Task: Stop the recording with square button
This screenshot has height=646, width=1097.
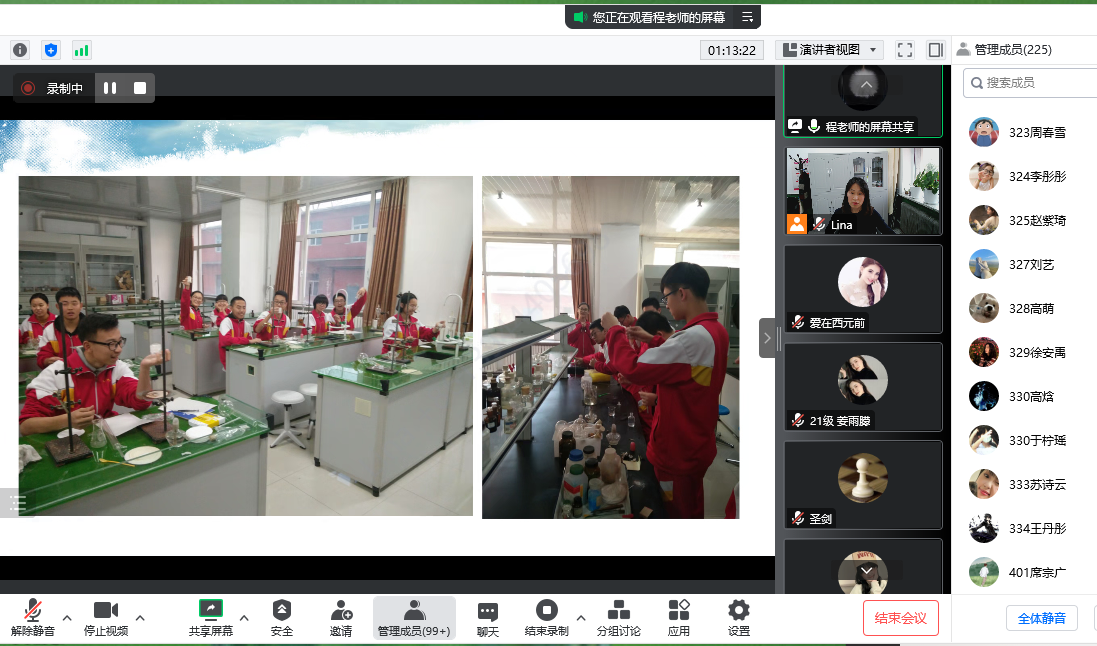Action: coord(140,88)
